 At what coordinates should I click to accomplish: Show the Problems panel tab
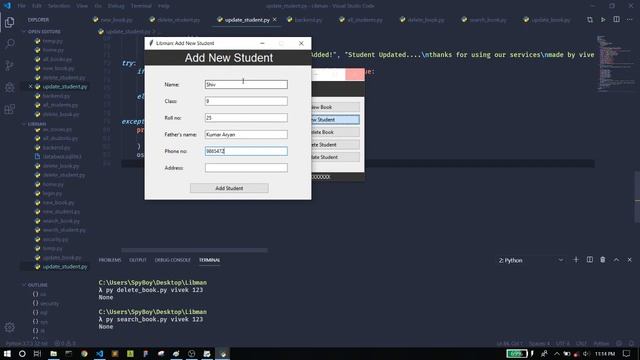tap(110, 260)
